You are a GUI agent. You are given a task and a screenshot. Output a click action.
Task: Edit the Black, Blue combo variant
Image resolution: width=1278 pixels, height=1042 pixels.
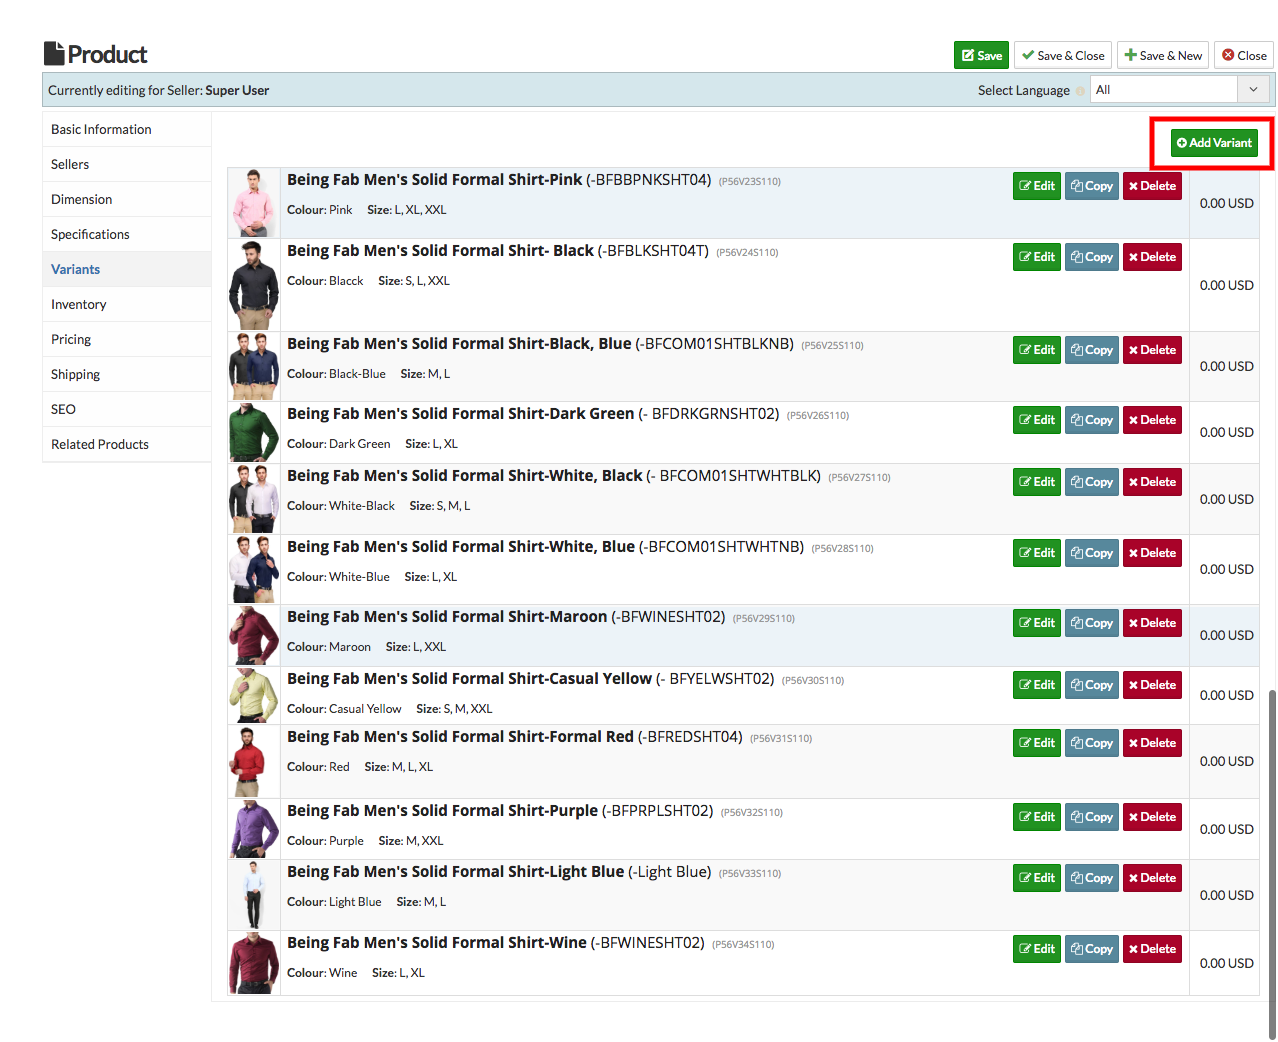point(1037,350)
